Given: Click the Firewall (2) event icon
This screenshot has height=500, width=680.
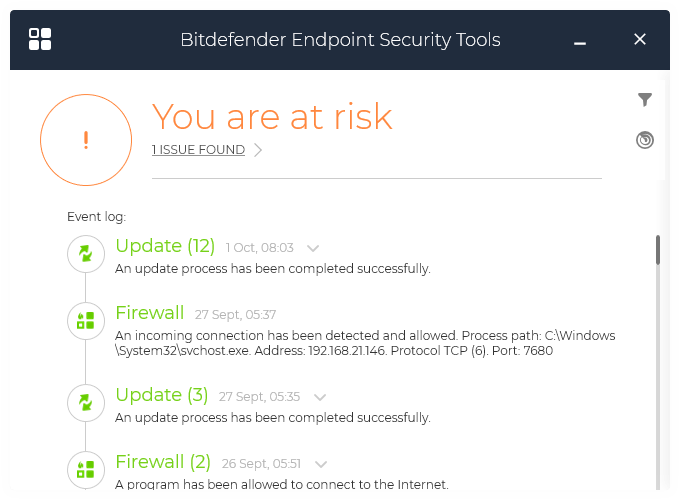Looking at the screenshot, I should coord(86,469).
